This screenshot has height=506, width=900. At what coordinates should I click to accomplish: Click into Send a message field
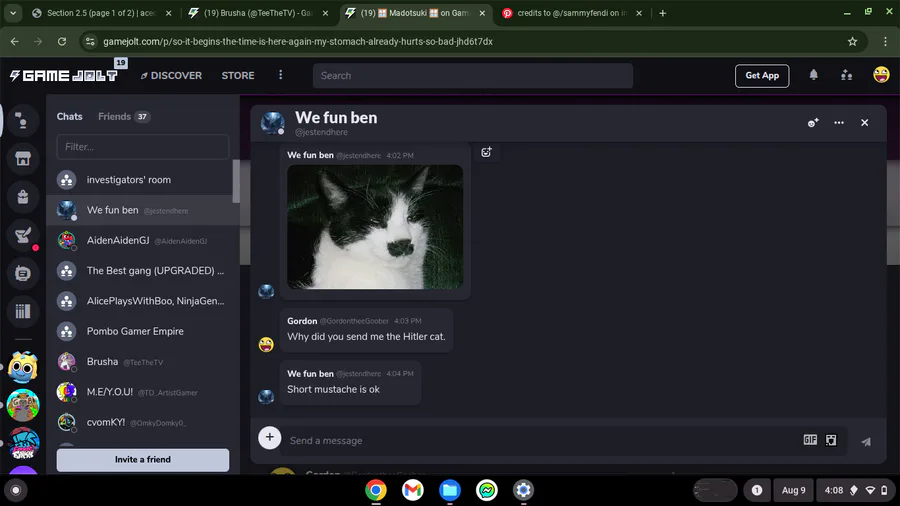point(540,441)
